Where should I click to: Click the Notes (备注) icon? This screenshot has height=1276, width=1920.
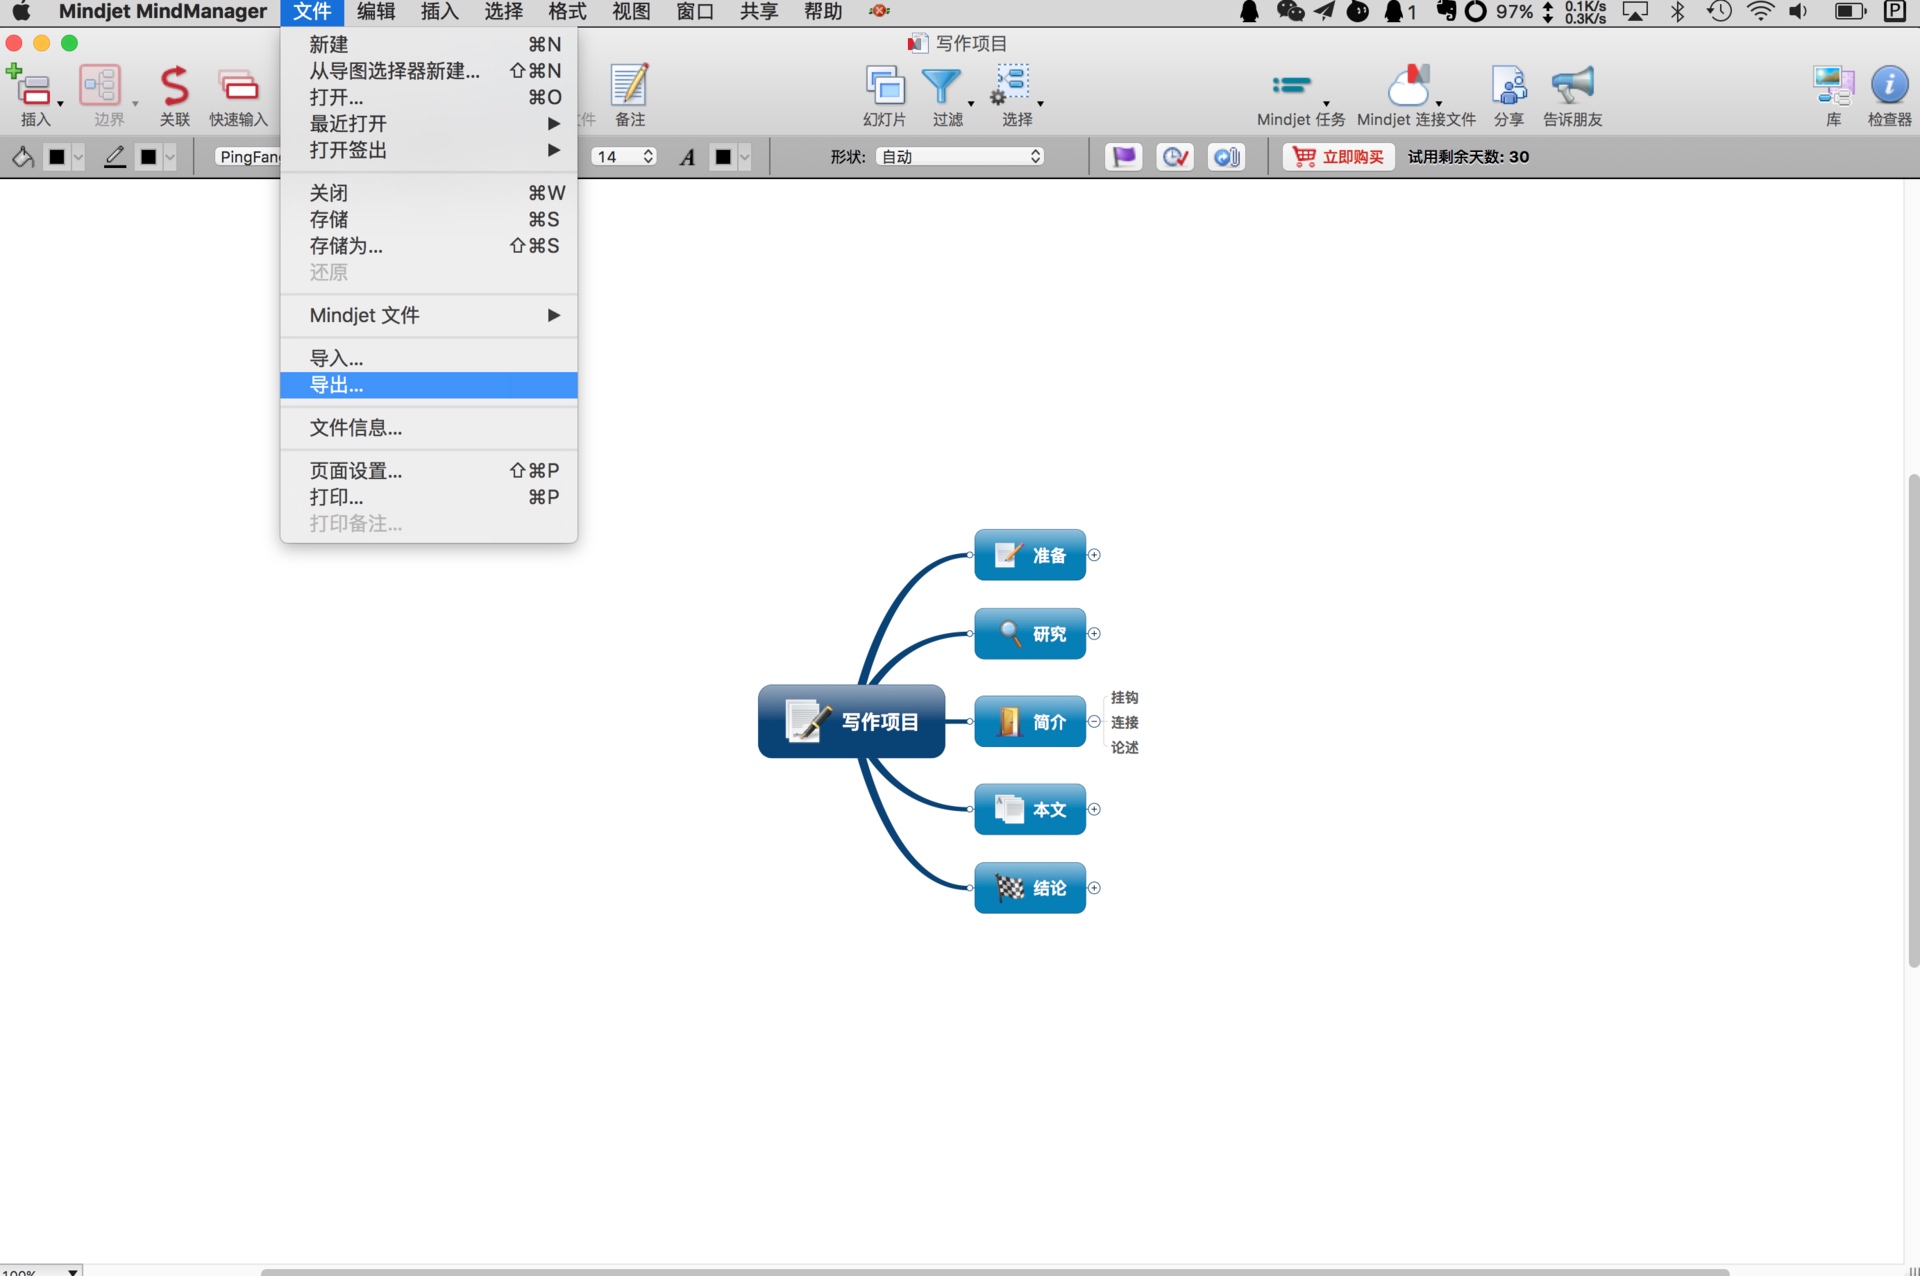point(629,88)
